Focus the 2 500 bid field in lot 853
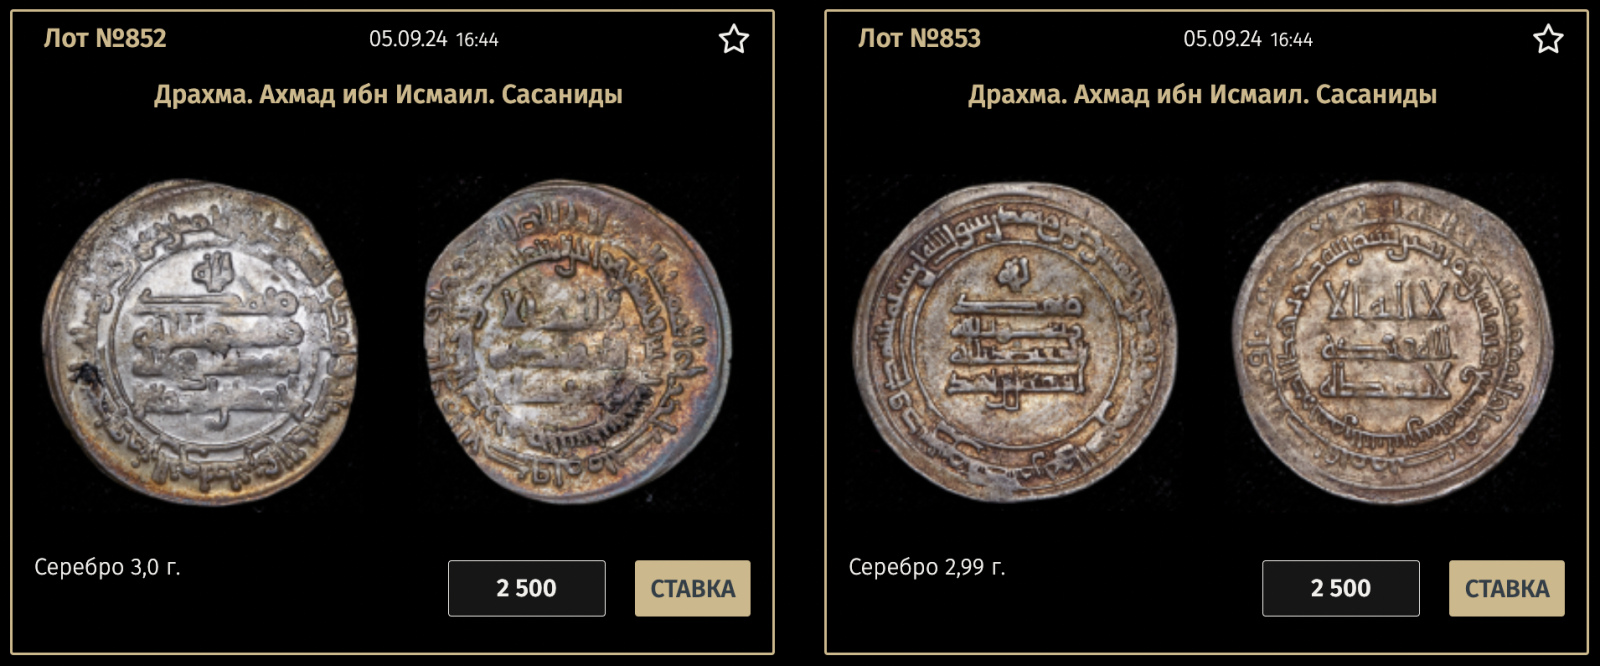The height and width of the screenshot is (666, 1600). 1341,588
